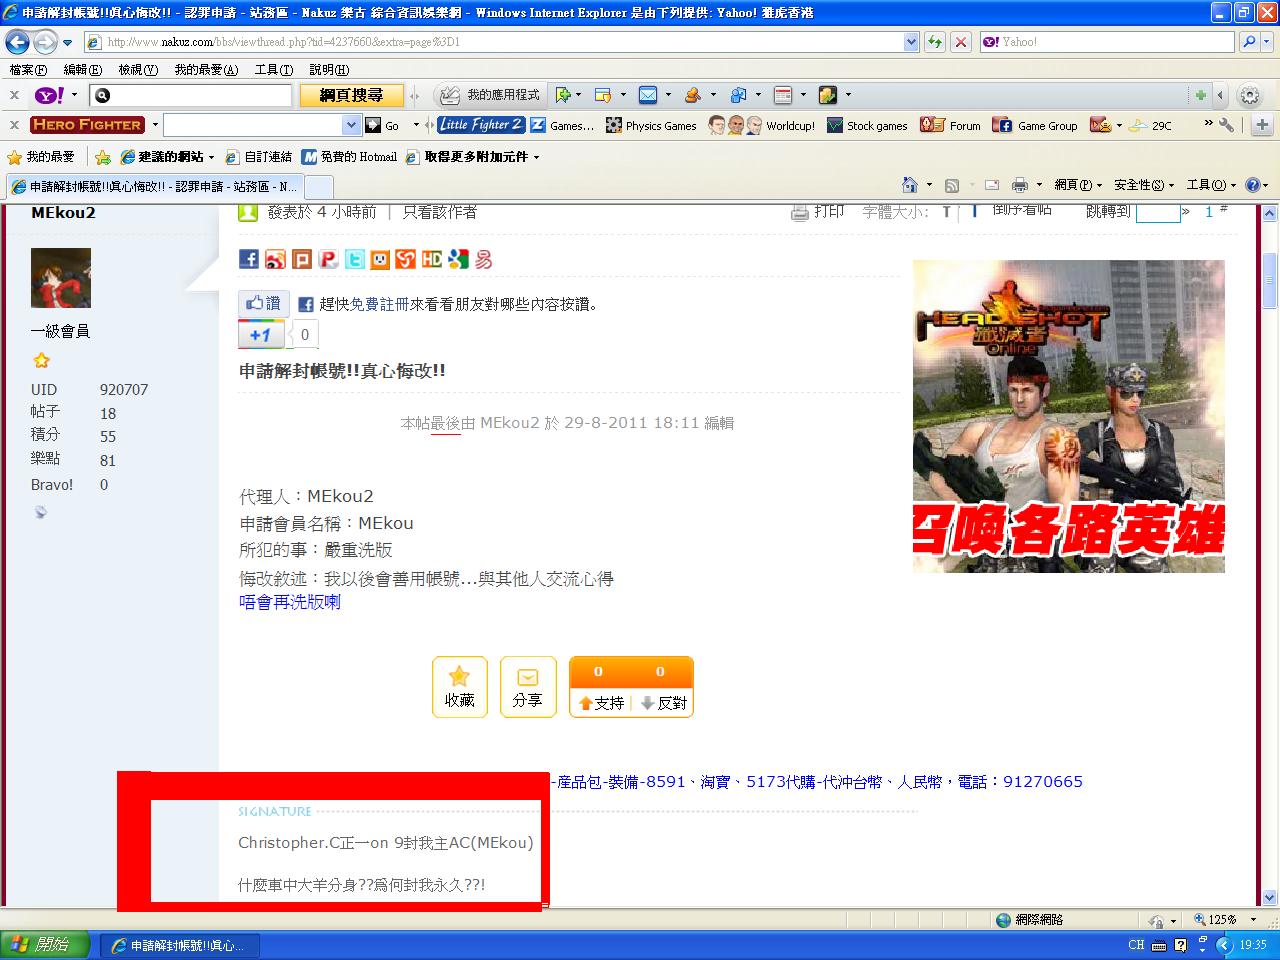Open the Yahoo! toolbar logo button
Image resolution: width=1280 pixels, height=960 pixels.
click(50, 95)
